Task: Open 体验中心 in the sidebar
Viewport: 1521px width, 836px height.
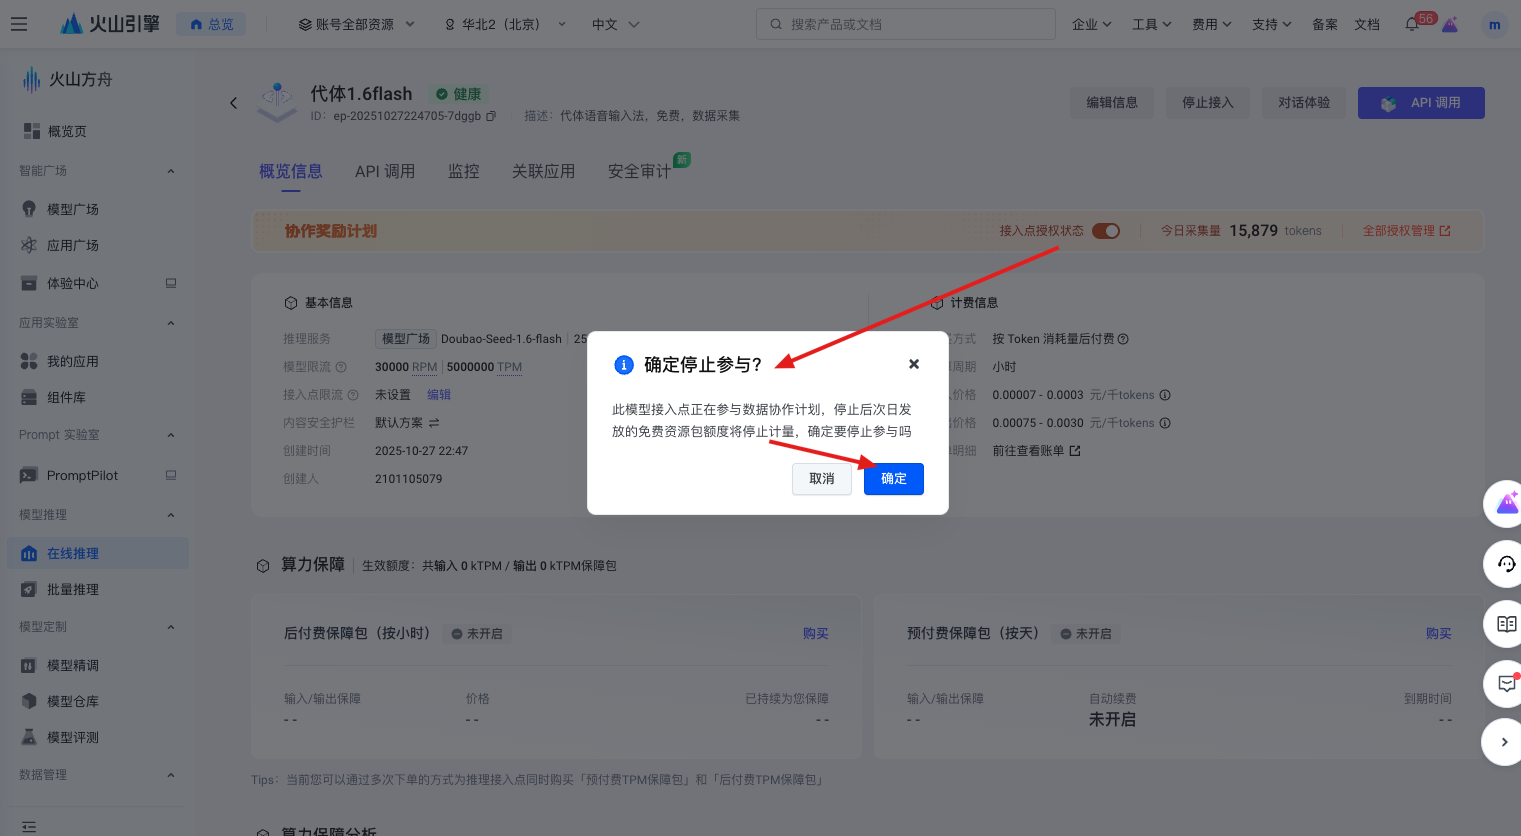Action: [98, 283]
